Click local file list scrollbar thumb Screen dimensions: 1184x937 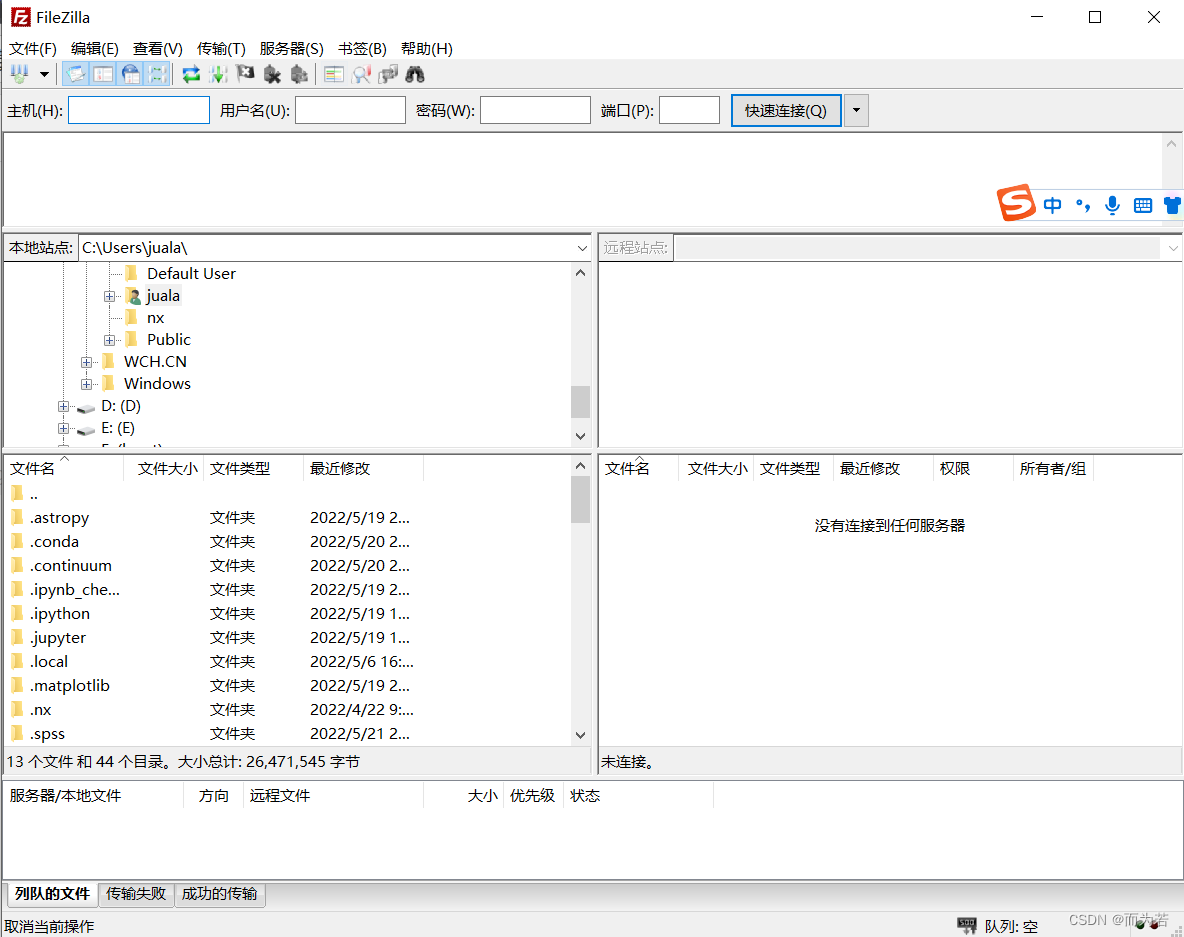(580, 499)
